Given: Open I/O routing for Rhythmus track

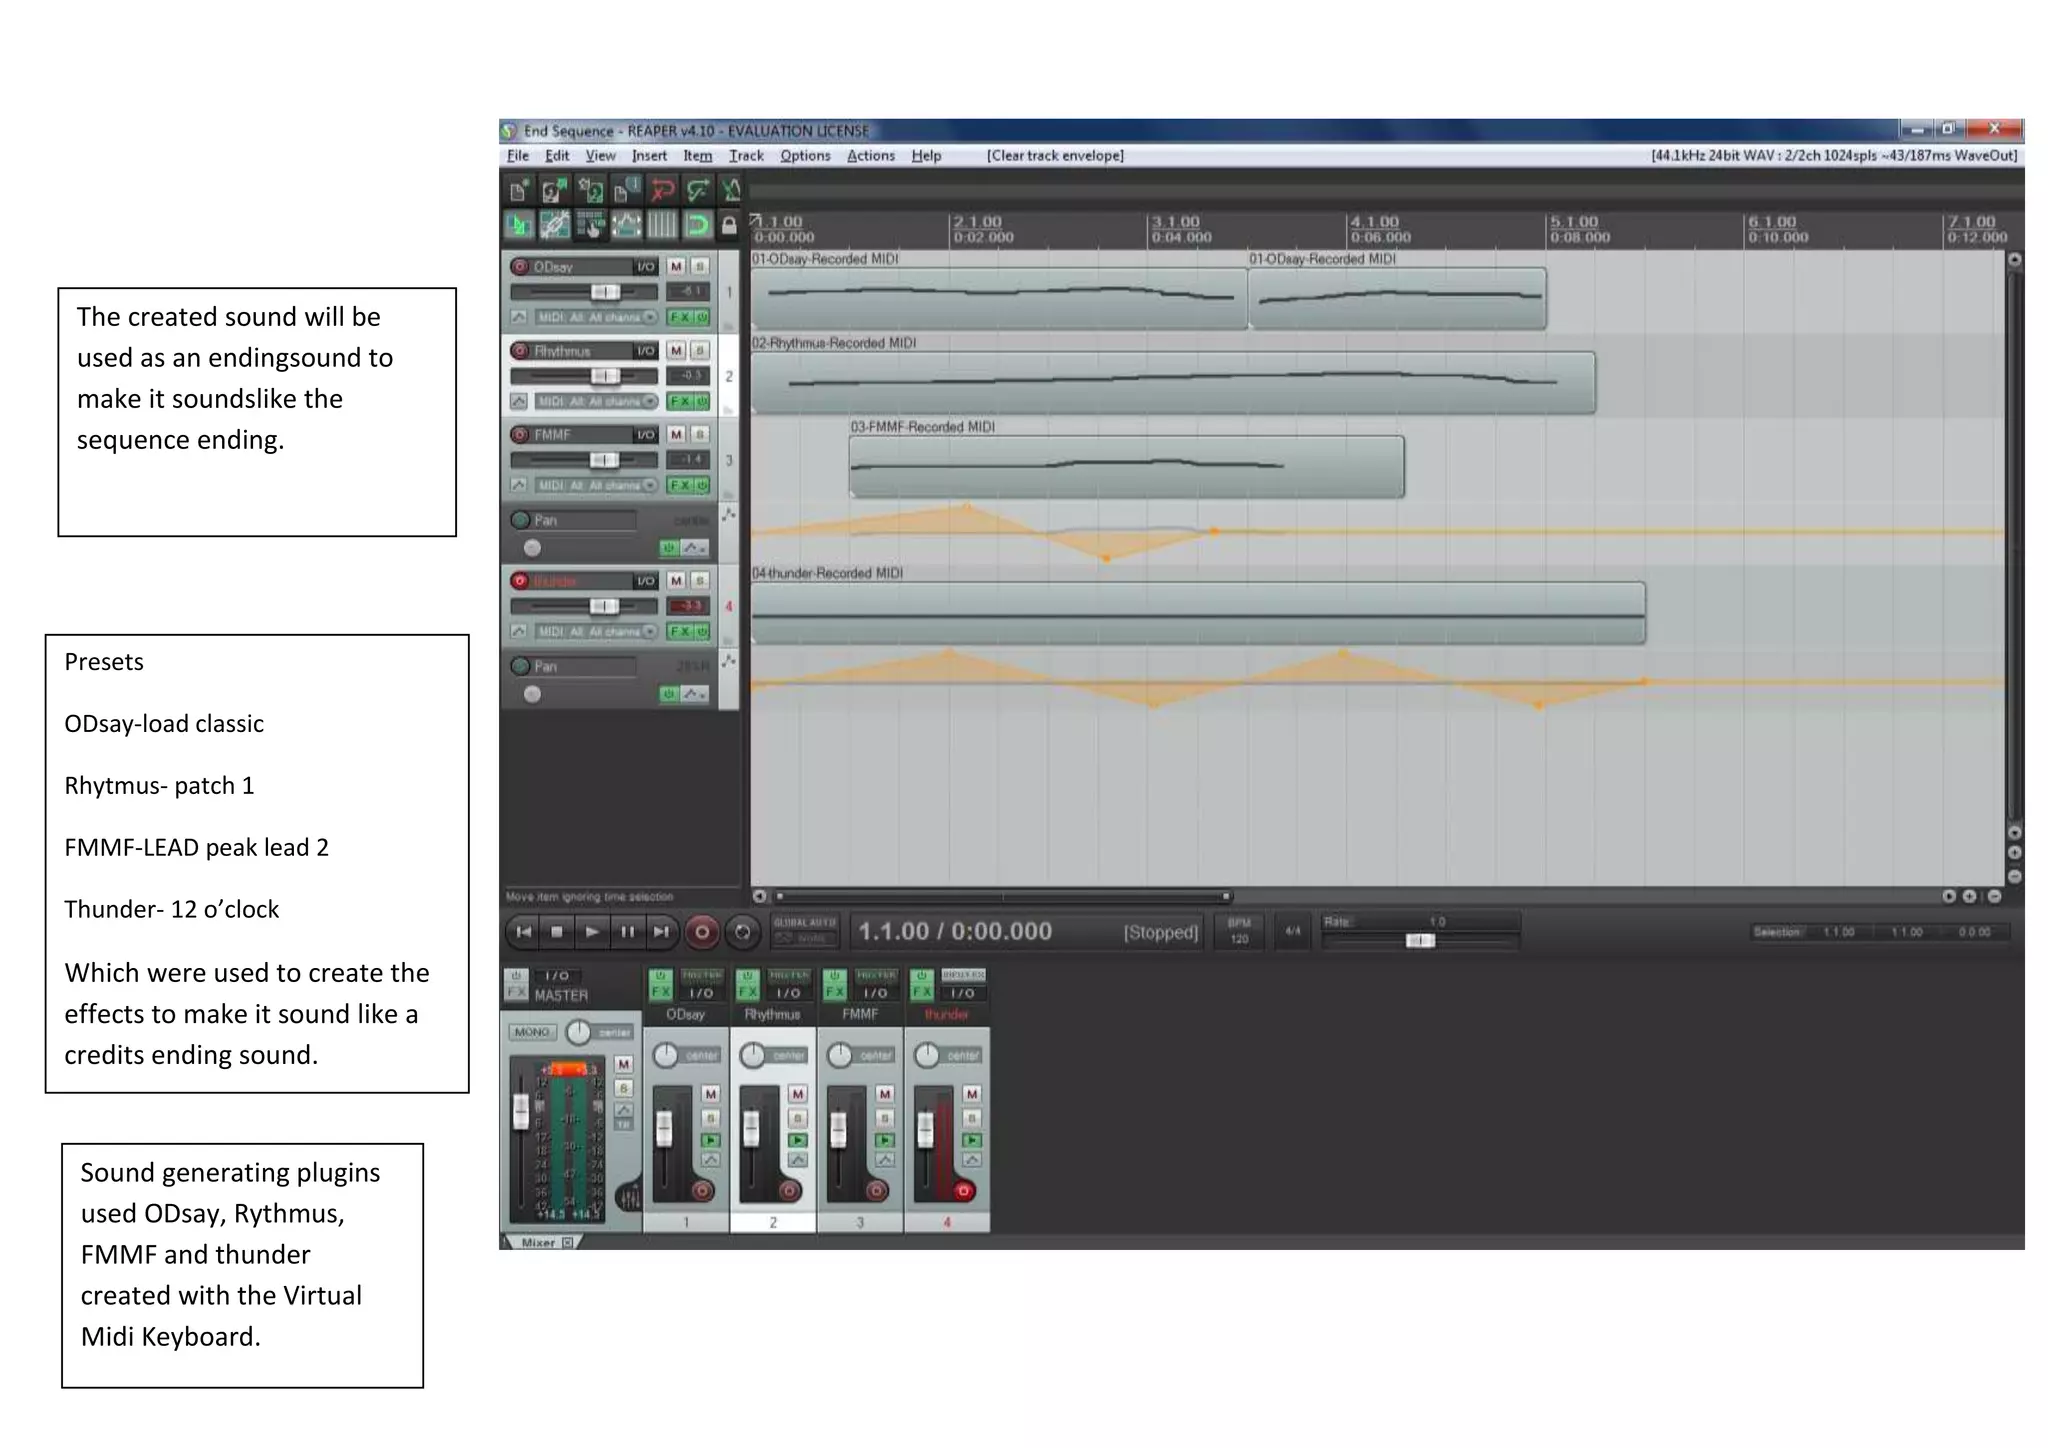Looking at the screenshot, I should click(646, 350).
